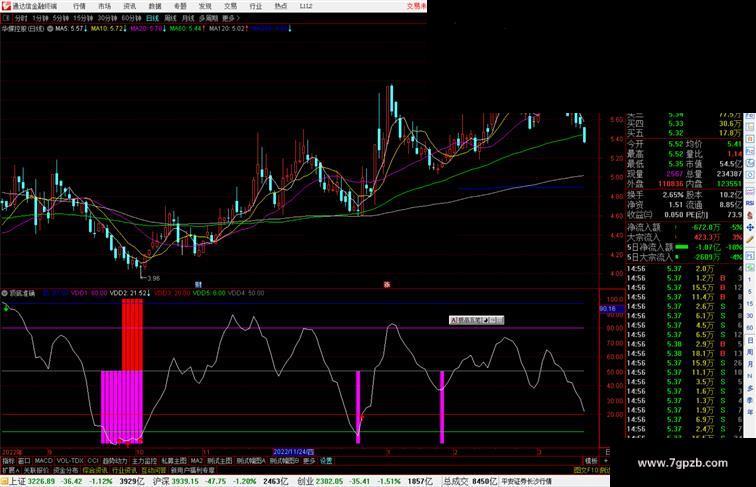Viewport: 756px width, 487px height.
Task: Expand the 更多 periods chevron
Action: pos(231,18)
